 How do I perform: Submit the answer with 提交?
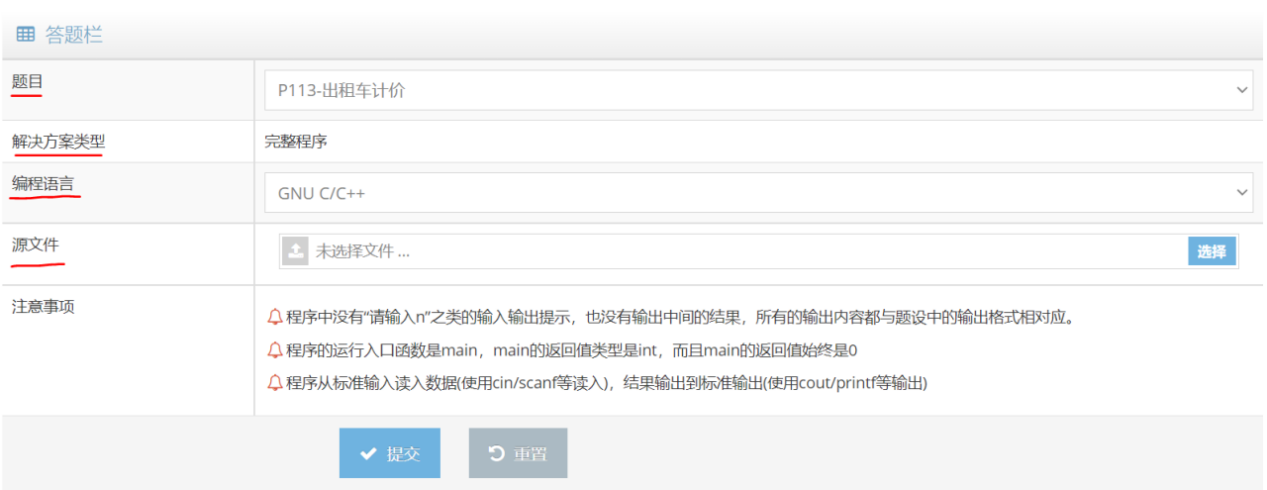389,454
